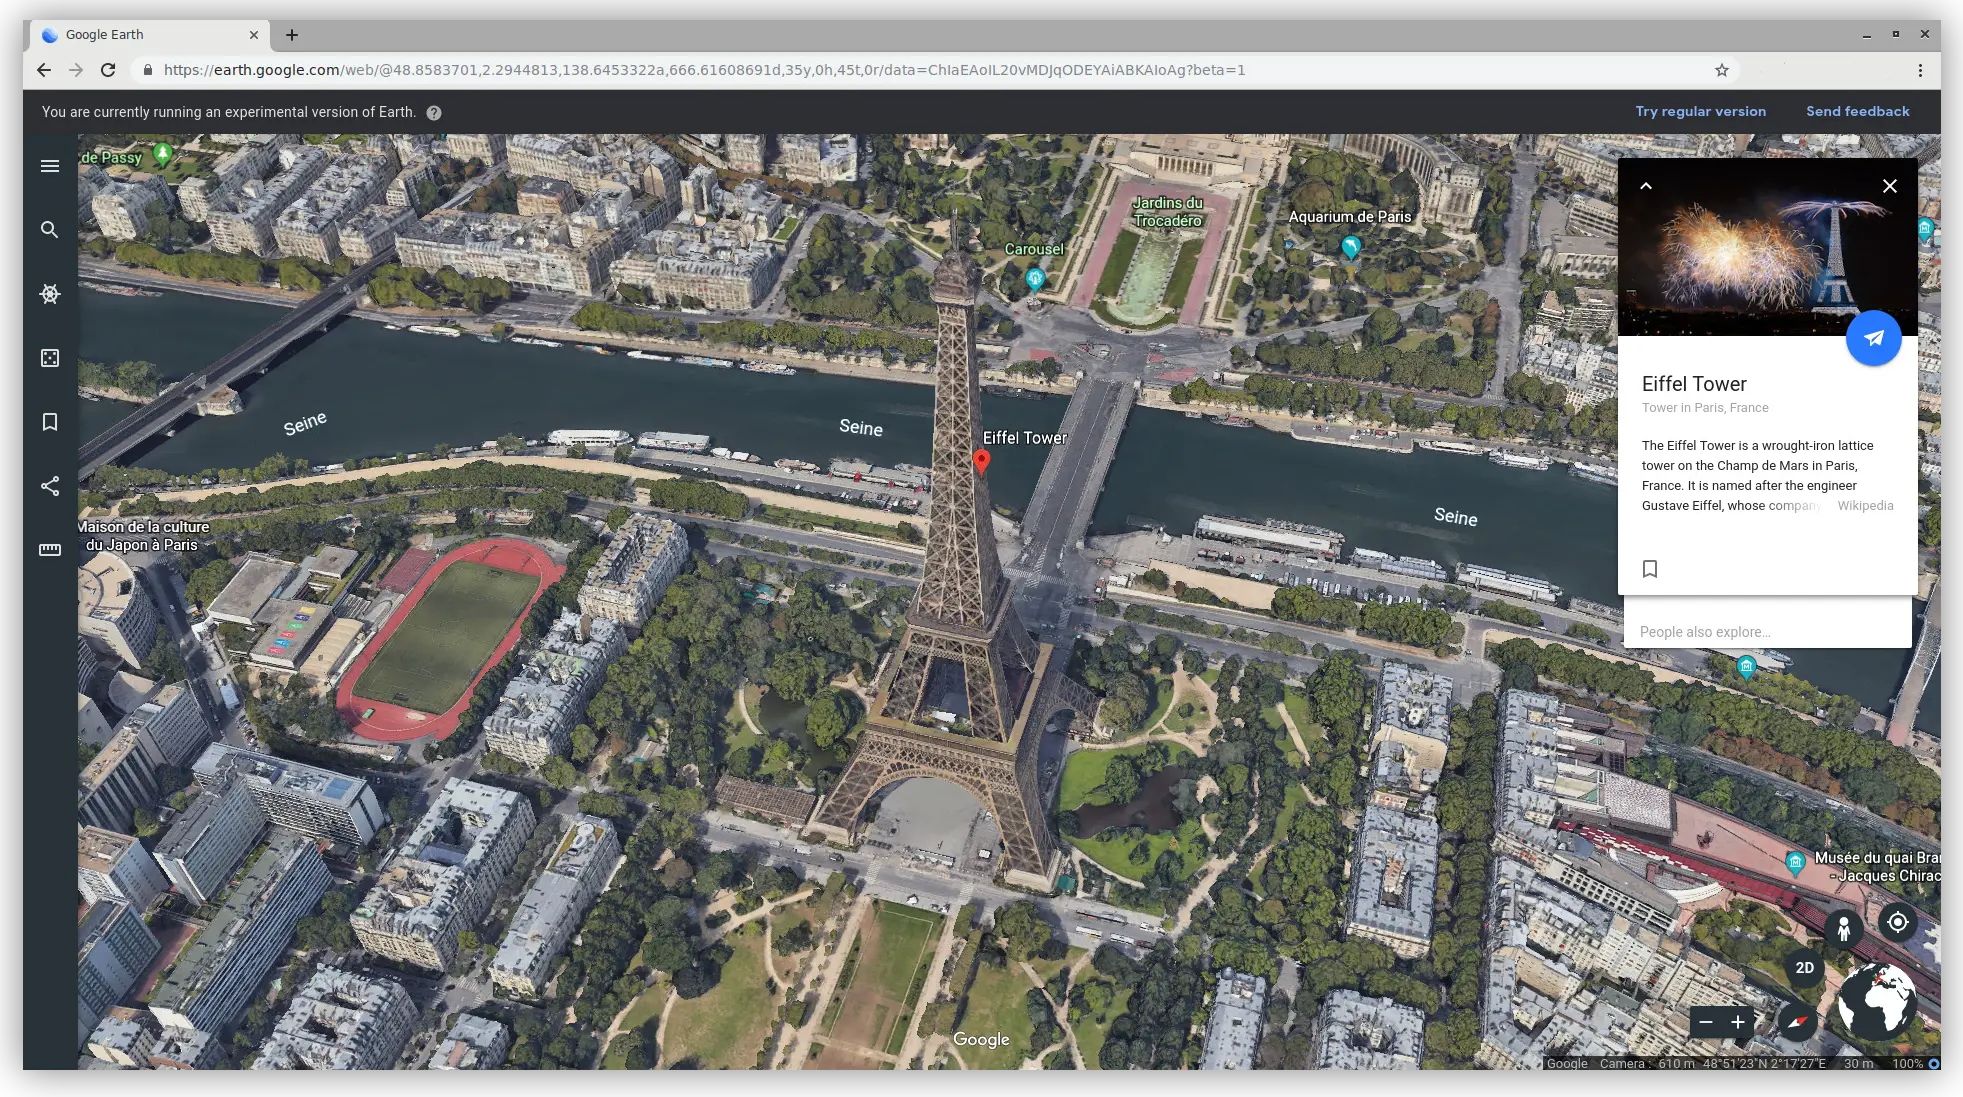Click 'Try regular version' link top right

(1701, 112)
